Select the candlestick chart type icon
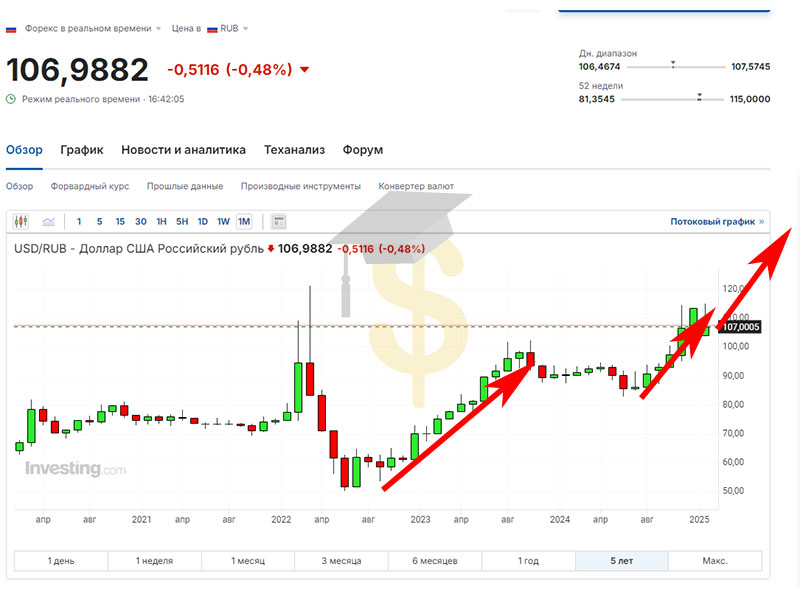 [x=20, y=221]
